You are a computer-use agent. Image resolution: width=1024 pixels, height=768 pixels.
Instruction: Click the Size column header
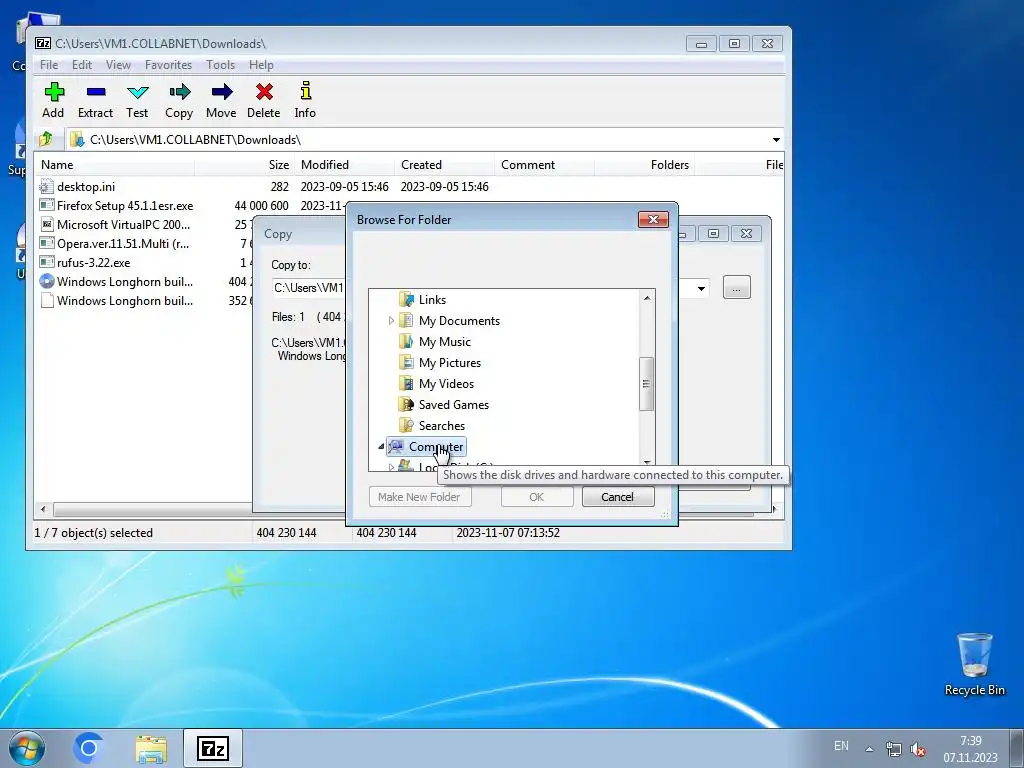coord(244,165)
